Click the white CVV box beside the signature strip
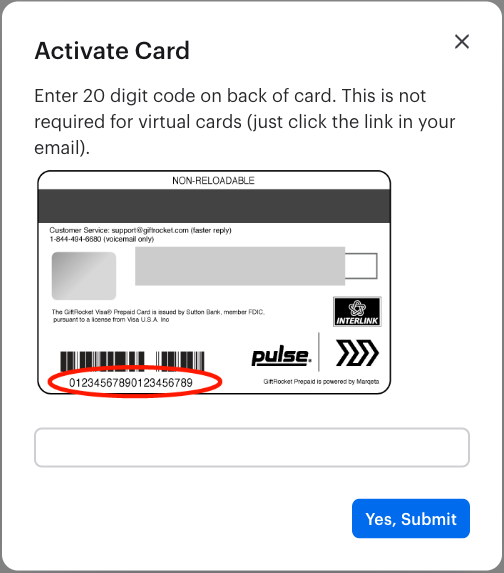 point(361,266)
